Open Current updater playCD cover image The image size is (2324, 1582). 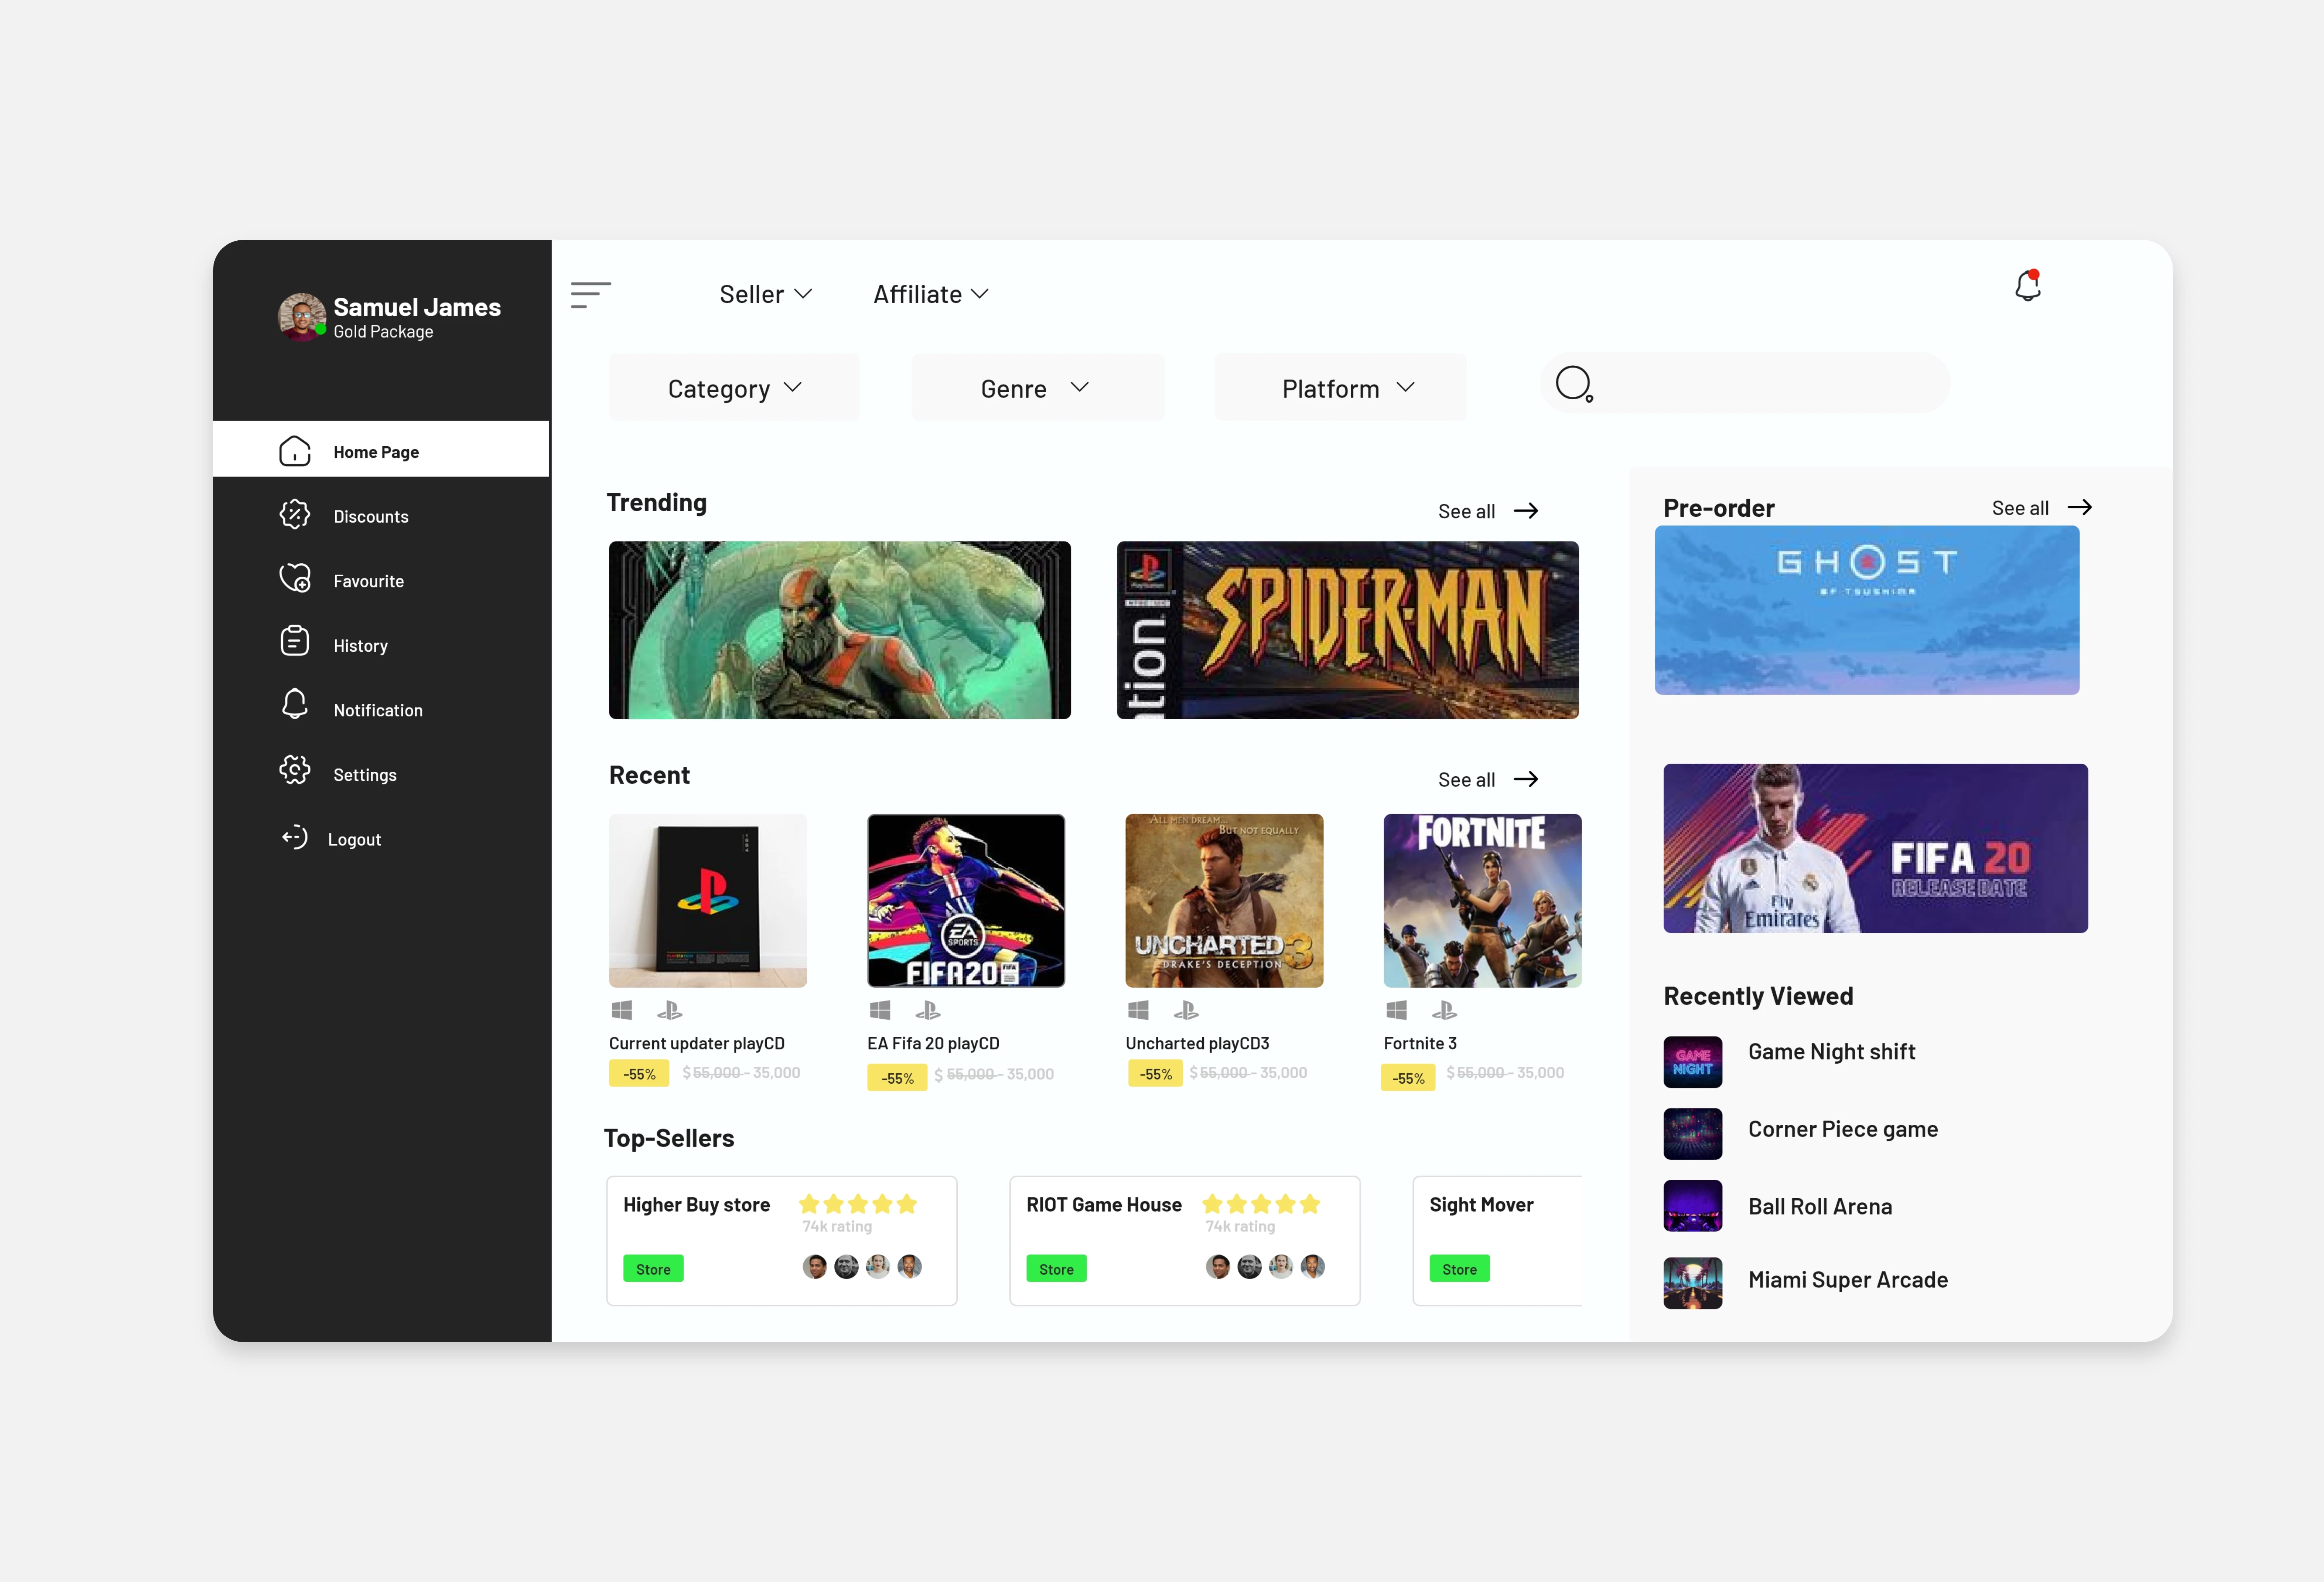tap(708, 900)
